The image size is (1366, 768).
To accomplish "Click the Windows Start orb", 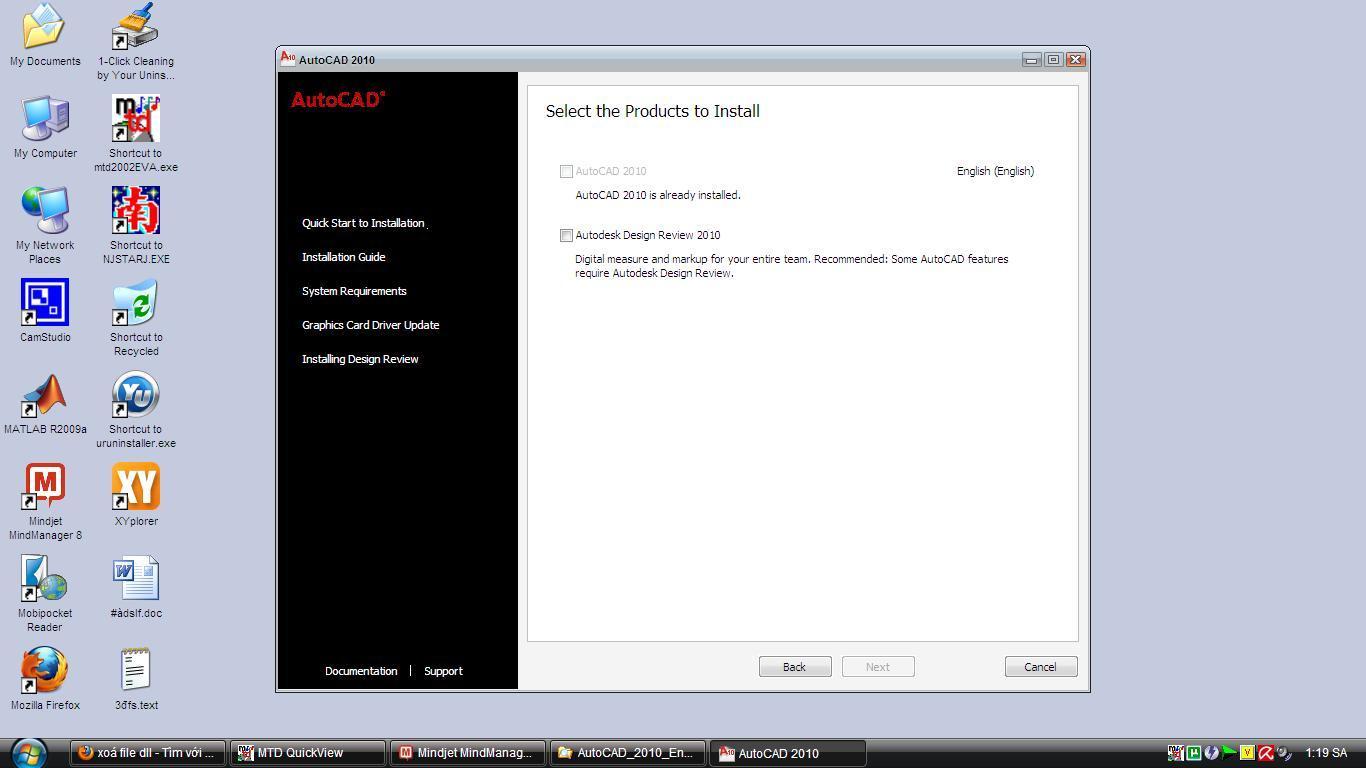I will (29, 753).
